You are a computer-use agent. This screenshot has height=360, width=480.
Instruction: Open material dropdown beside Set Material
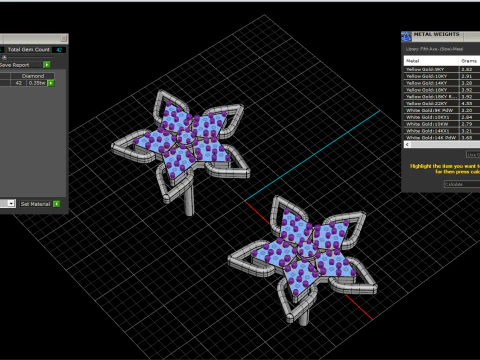click(11, 203)
